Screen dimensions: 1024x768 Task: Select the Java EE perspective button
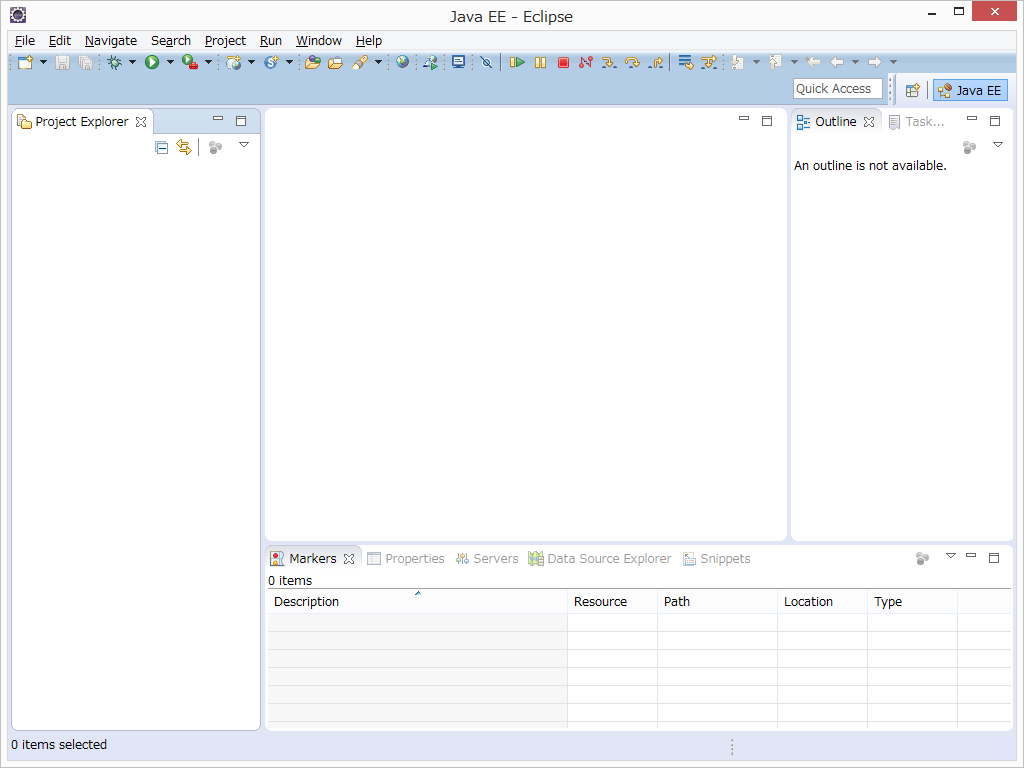coord(969,90)
